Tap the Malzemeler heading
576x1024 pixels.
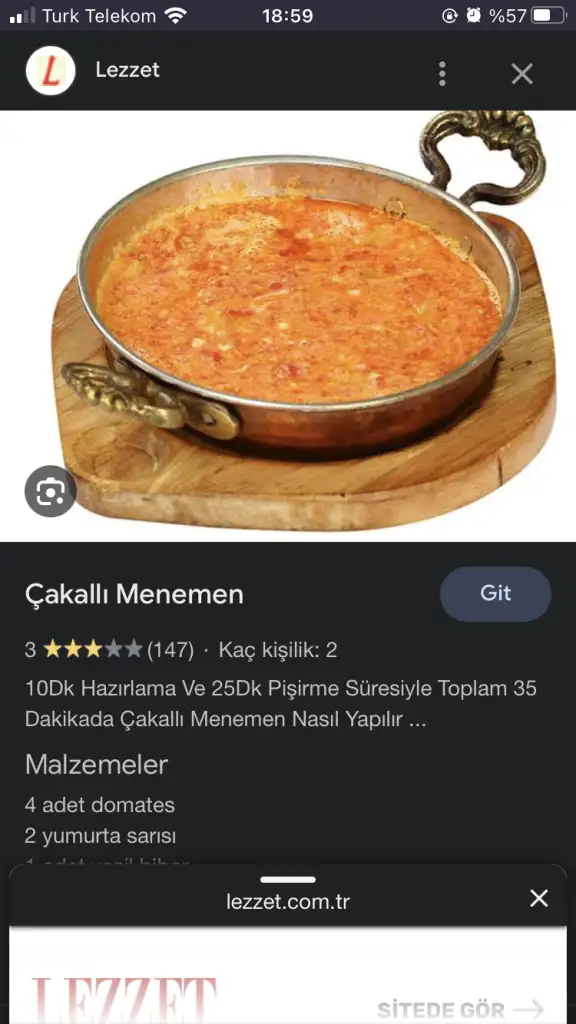(x=97, y=765)
